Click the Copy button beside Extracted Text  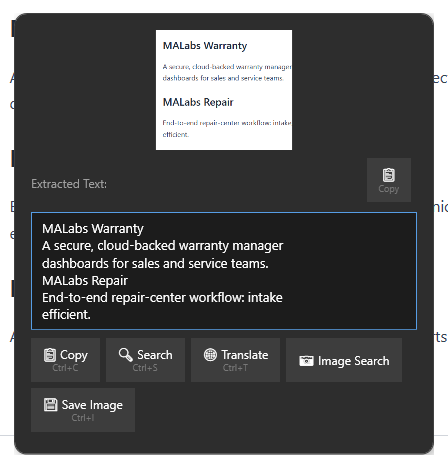[389, 180]
